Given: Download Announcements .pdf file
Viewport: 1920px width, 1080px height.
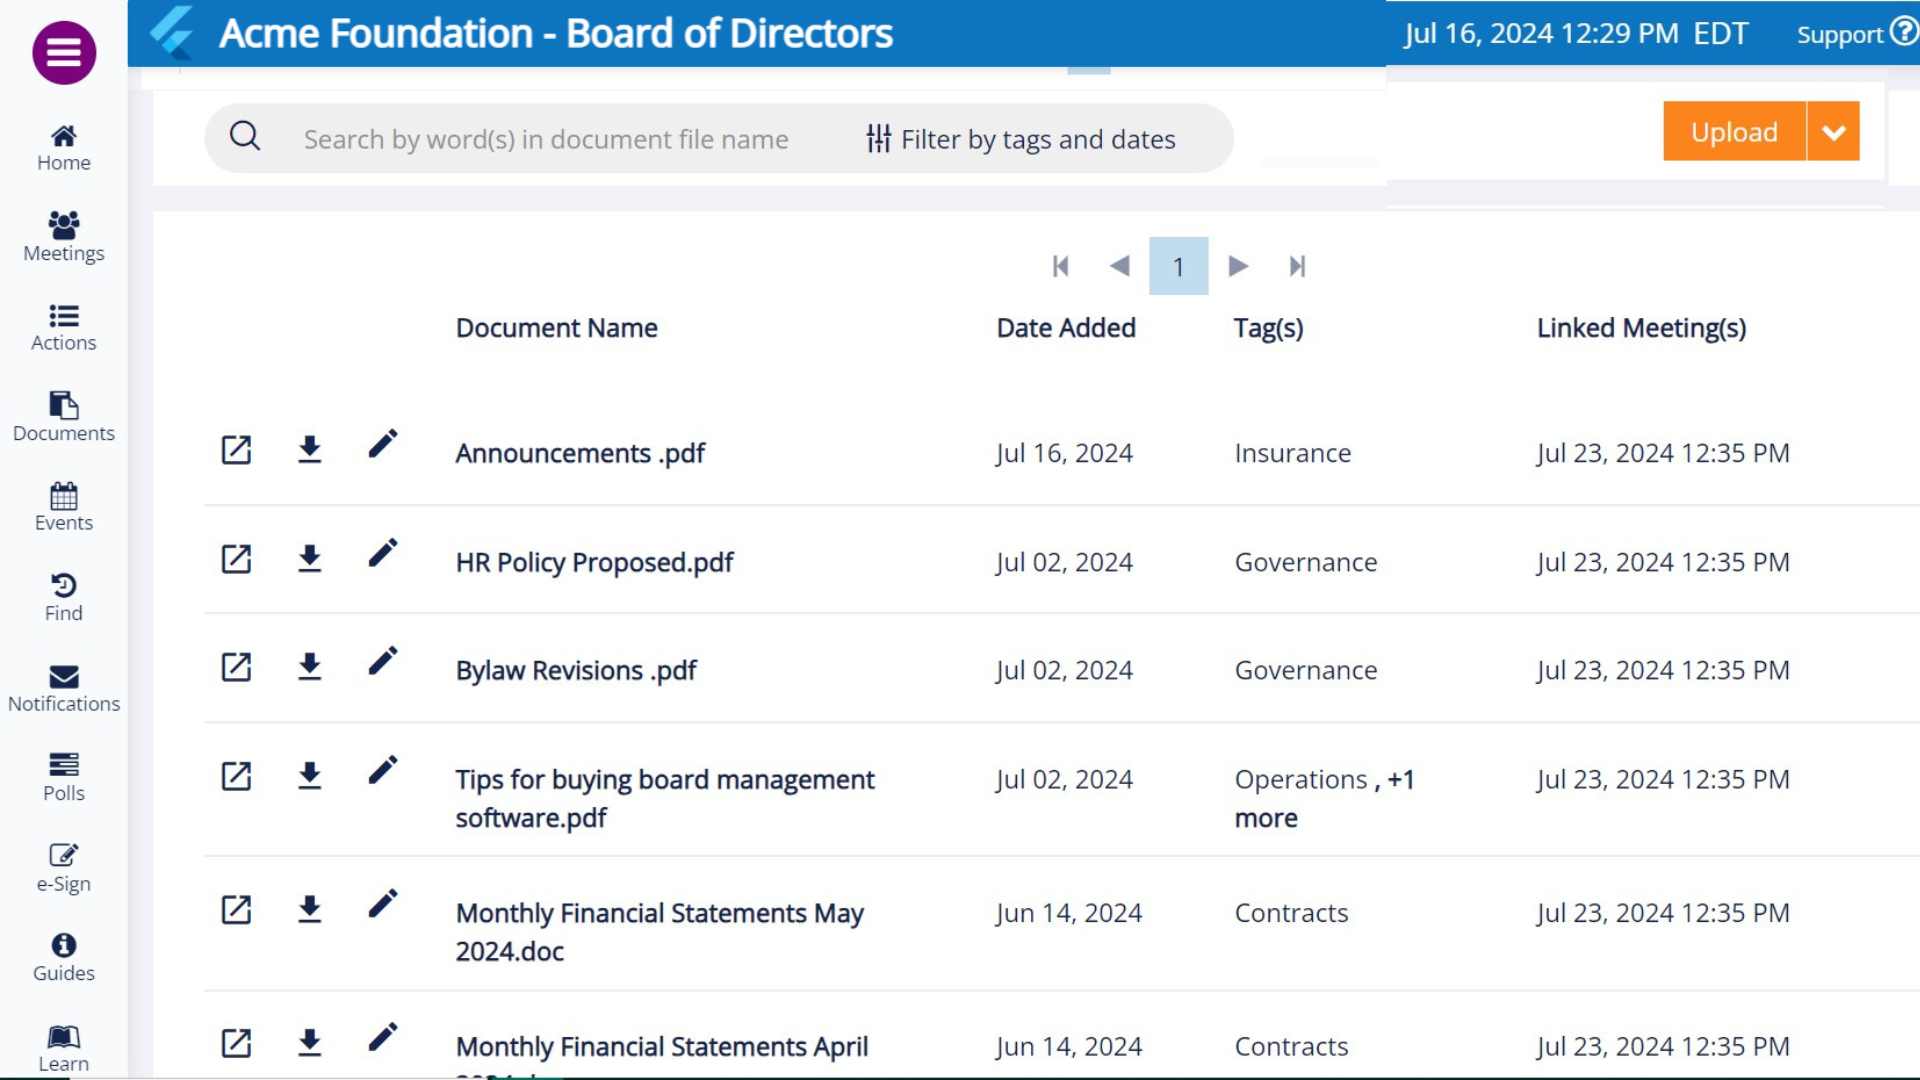Looking at the screenshot, I should click(310, 449).
